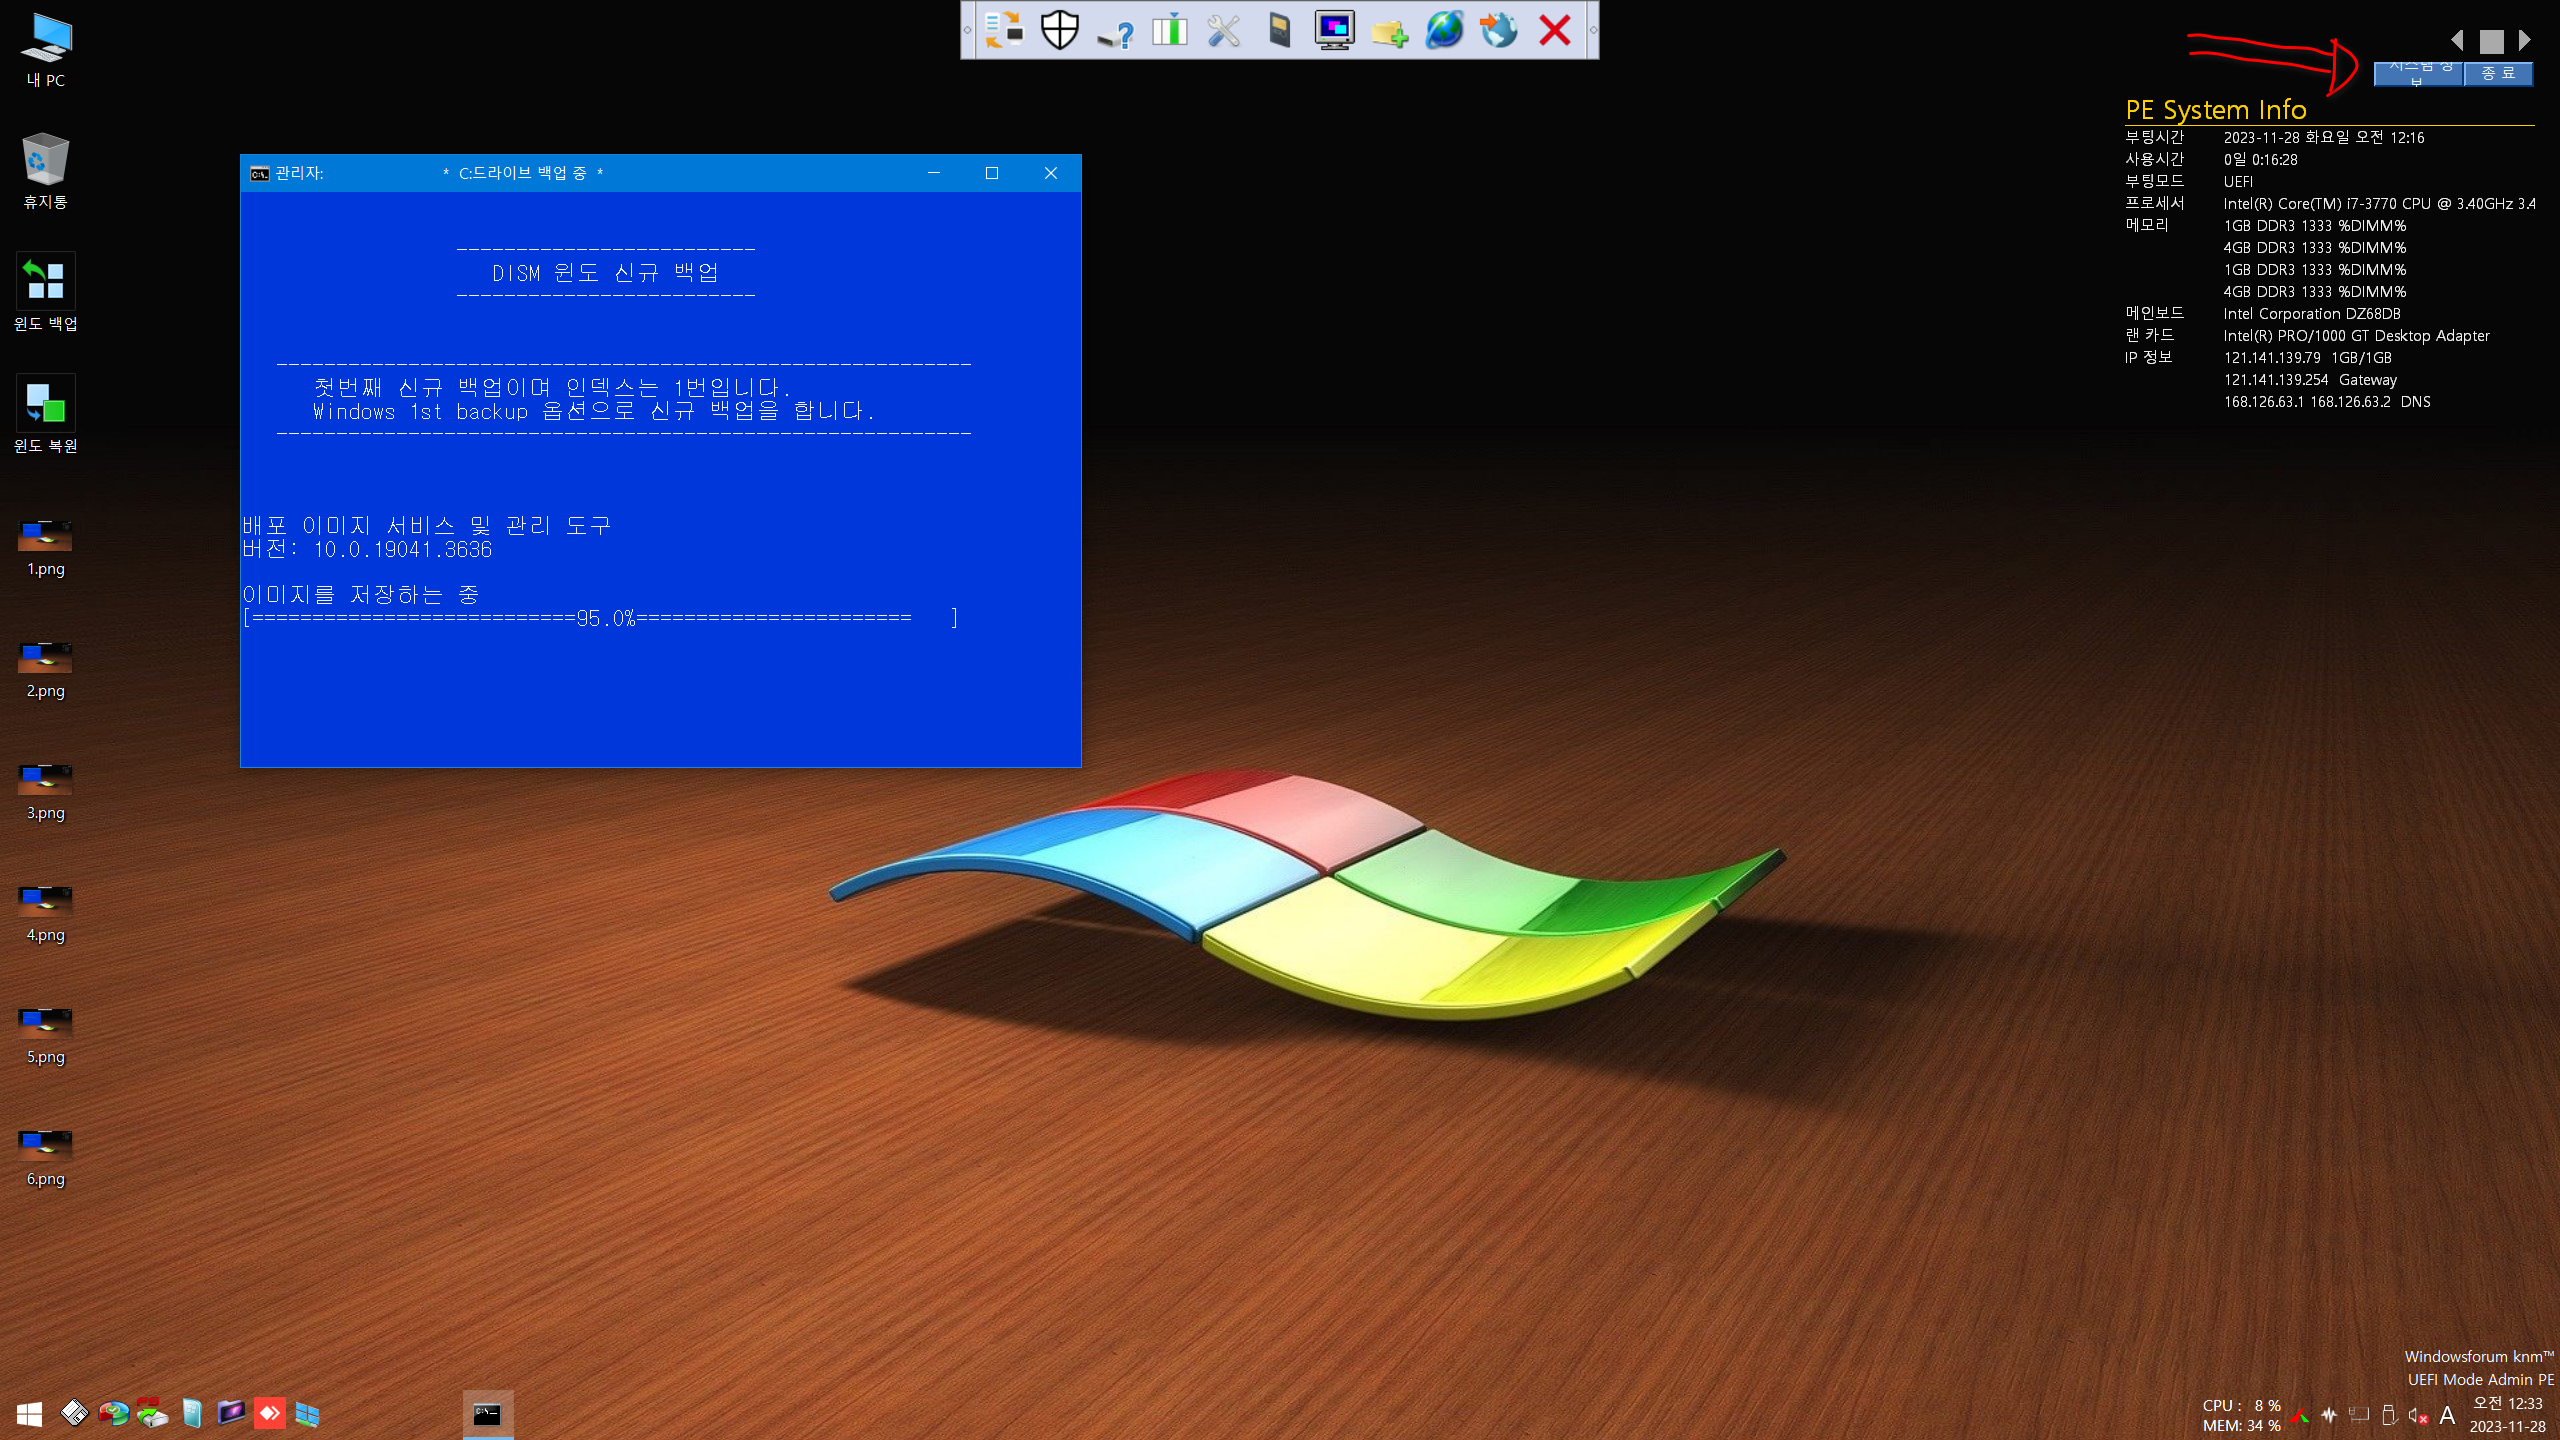This screenshot has height=1440, width=2560.
Task: Launch the red AnyDesk taskbar icon
Action: point(269,1412)
